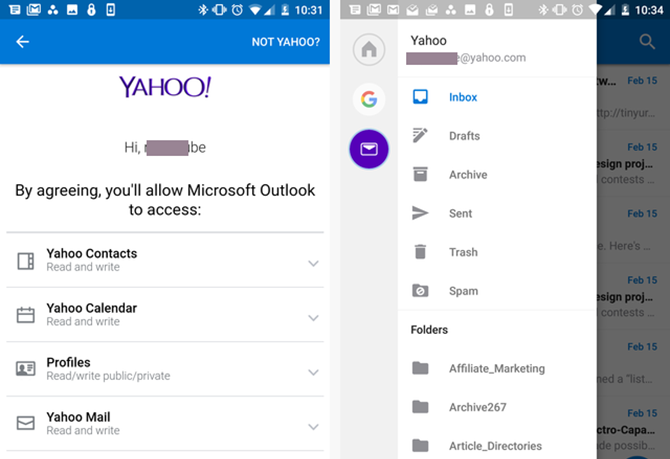670x459 pixels.
Task: Tap the Yahoo Contacts permission title
Action: 92,253
